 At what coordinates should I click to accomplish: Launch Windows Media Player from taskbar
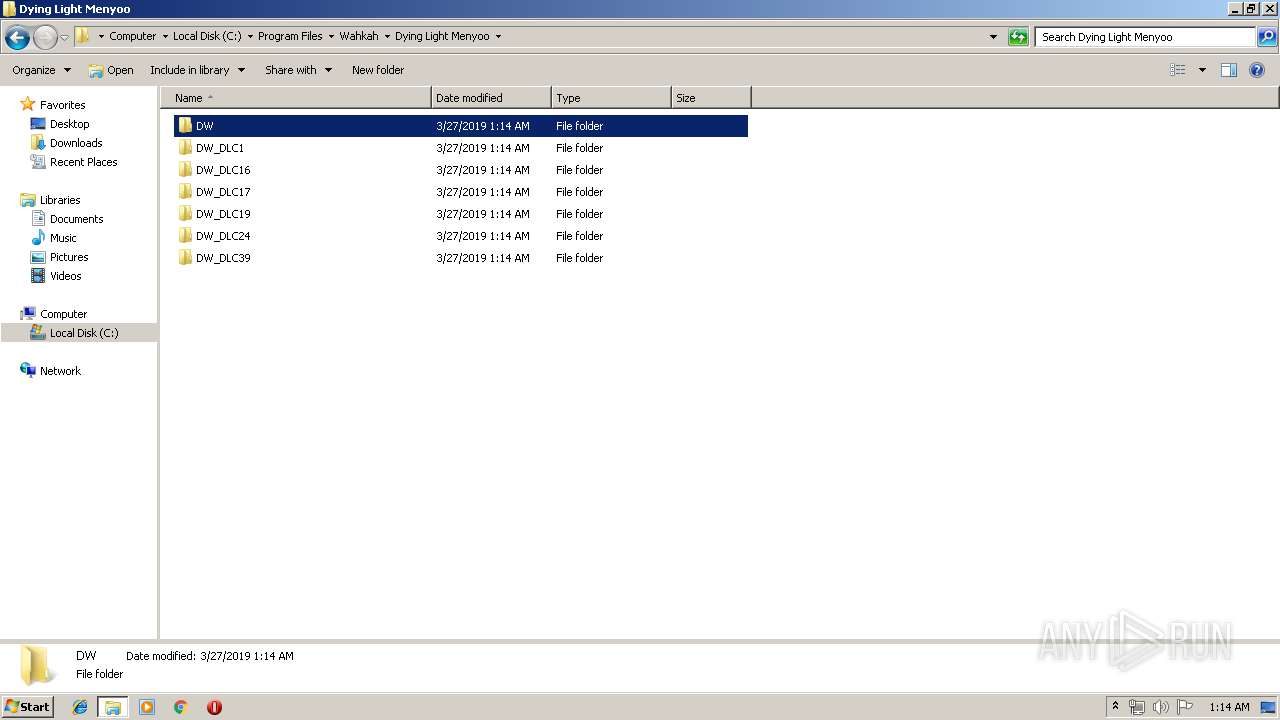coord(147,707)
